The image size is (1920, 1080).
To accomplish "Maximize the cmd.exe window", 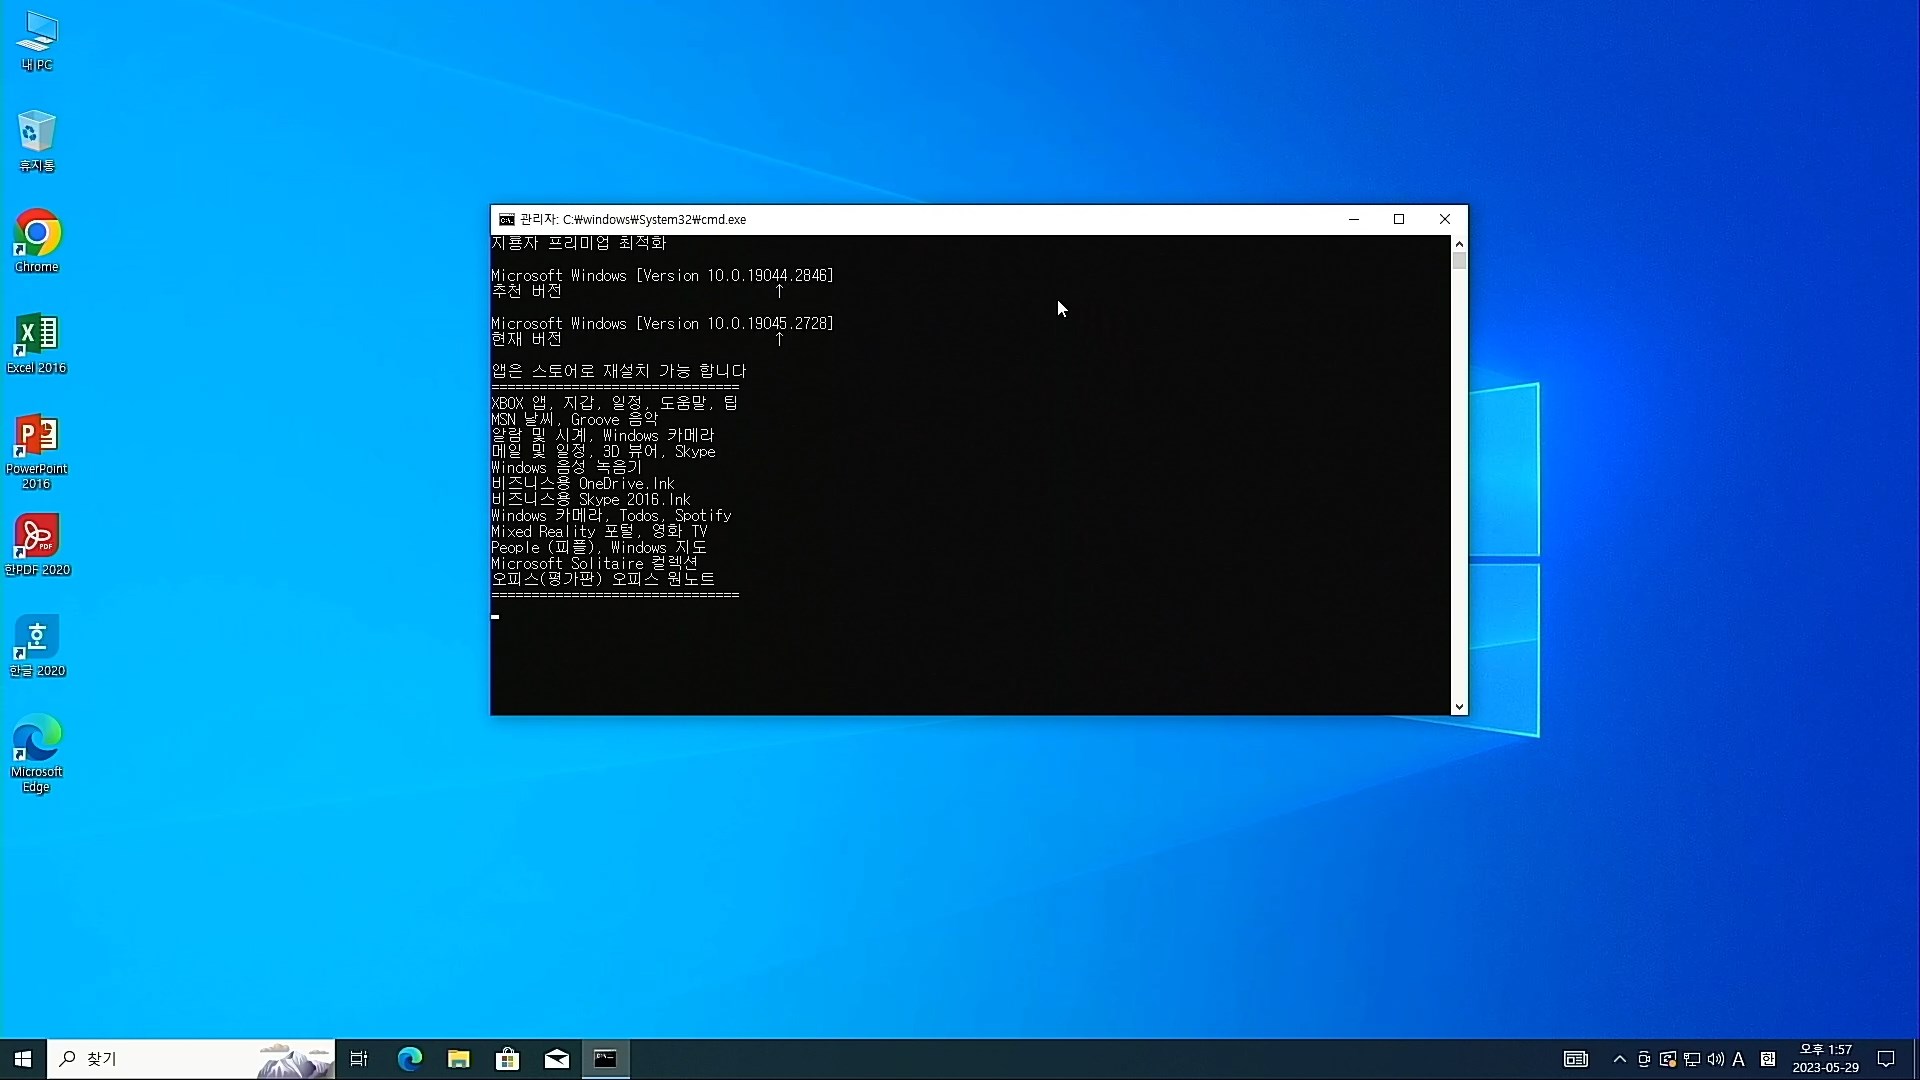I will tap(1399, 219).
